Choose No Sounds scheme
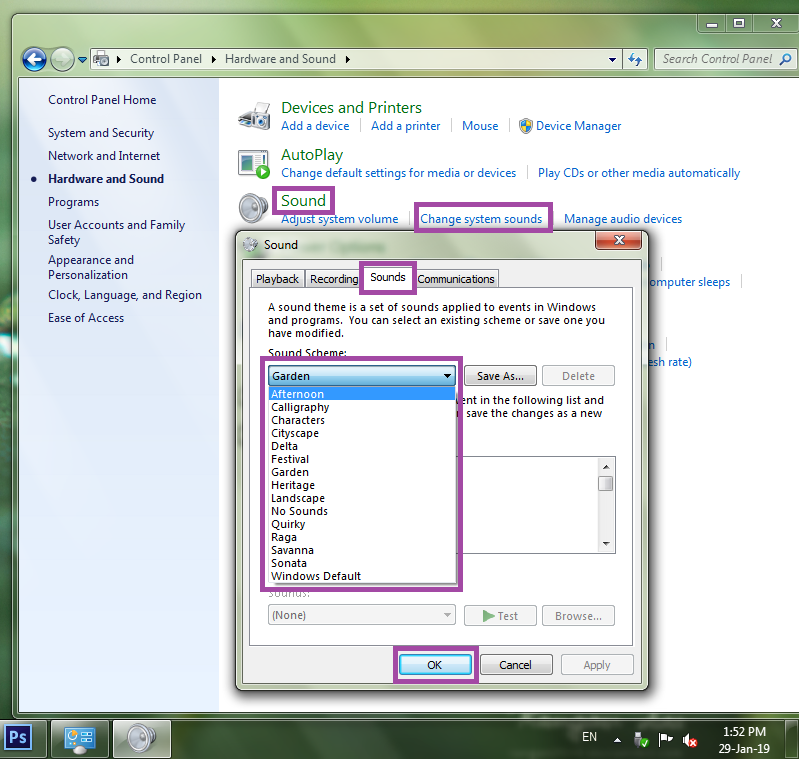 [x=361, y=511]
